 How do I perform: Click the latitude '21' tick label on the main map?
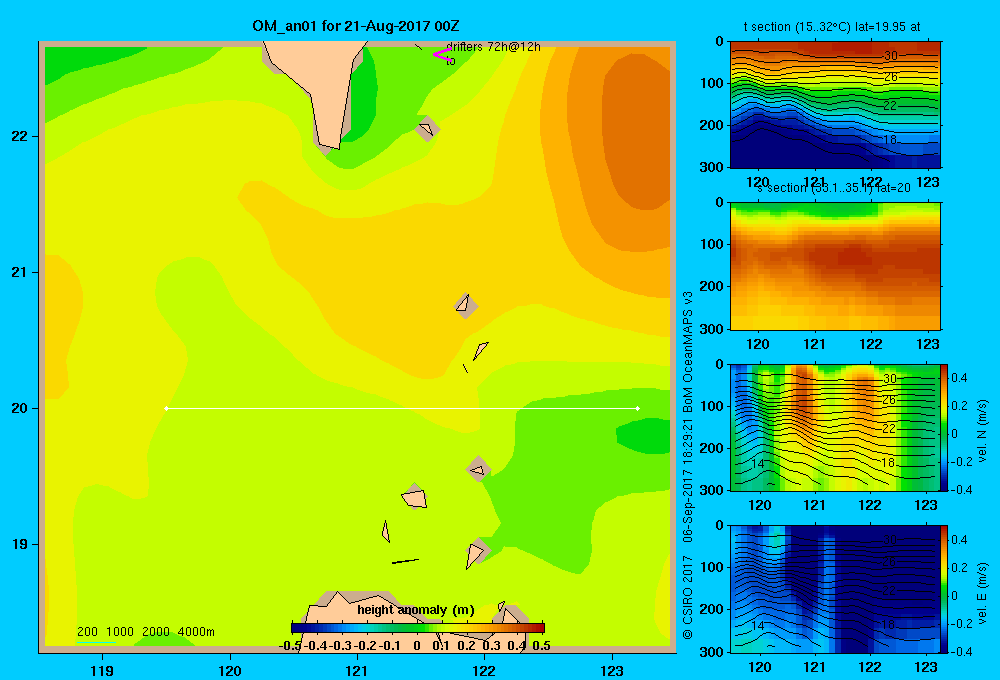click(x=20, y=272)
